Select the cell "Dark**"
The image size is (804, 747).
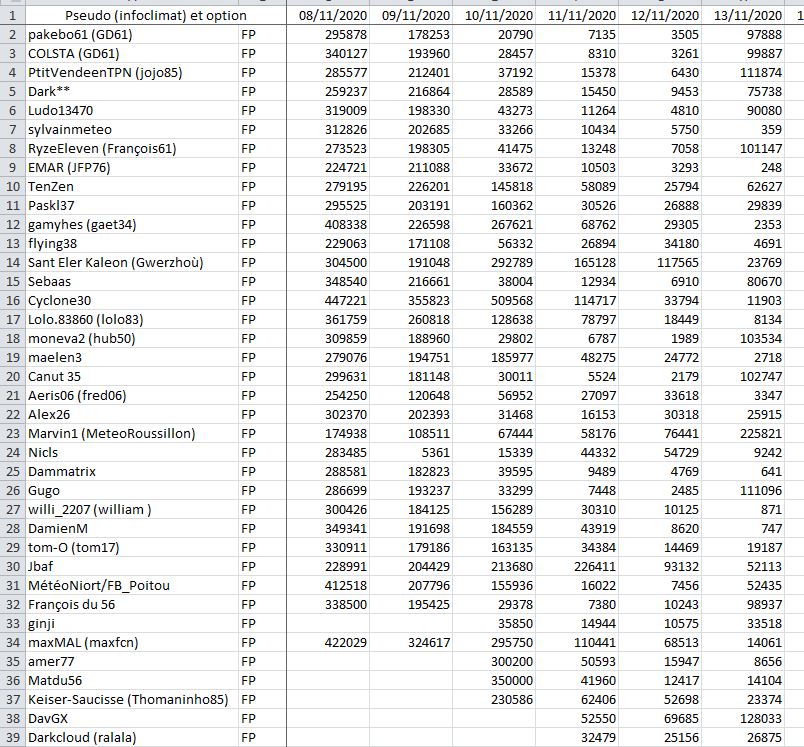pos(132,92)
